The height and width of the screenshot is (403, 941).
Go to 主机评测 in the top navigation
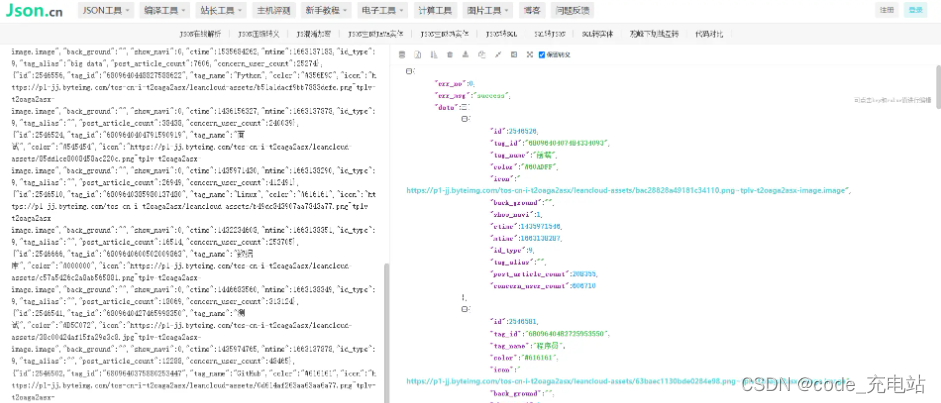pyautogui.click(x=273, y=10)
